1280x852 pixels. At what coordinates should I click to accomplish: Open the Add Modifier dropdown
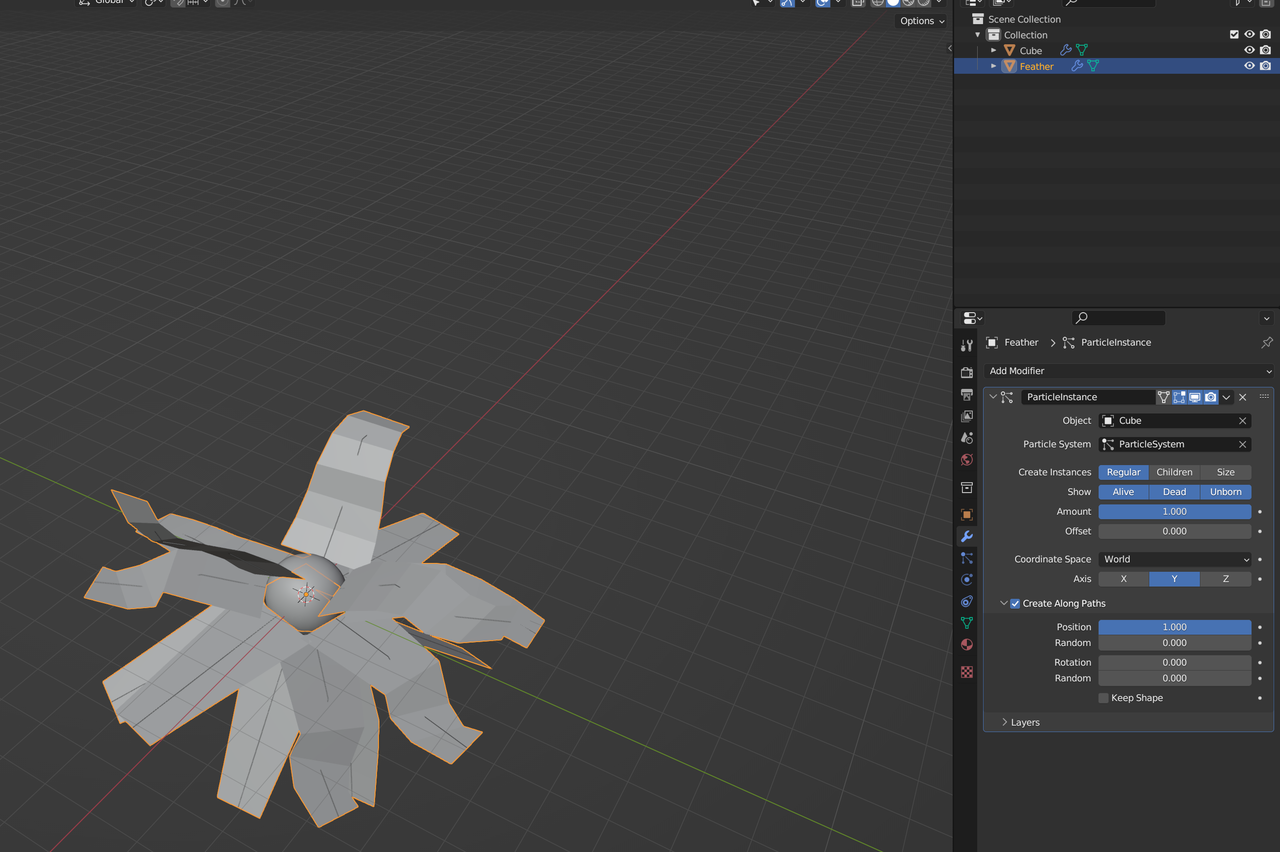(x=1128, y=371)
